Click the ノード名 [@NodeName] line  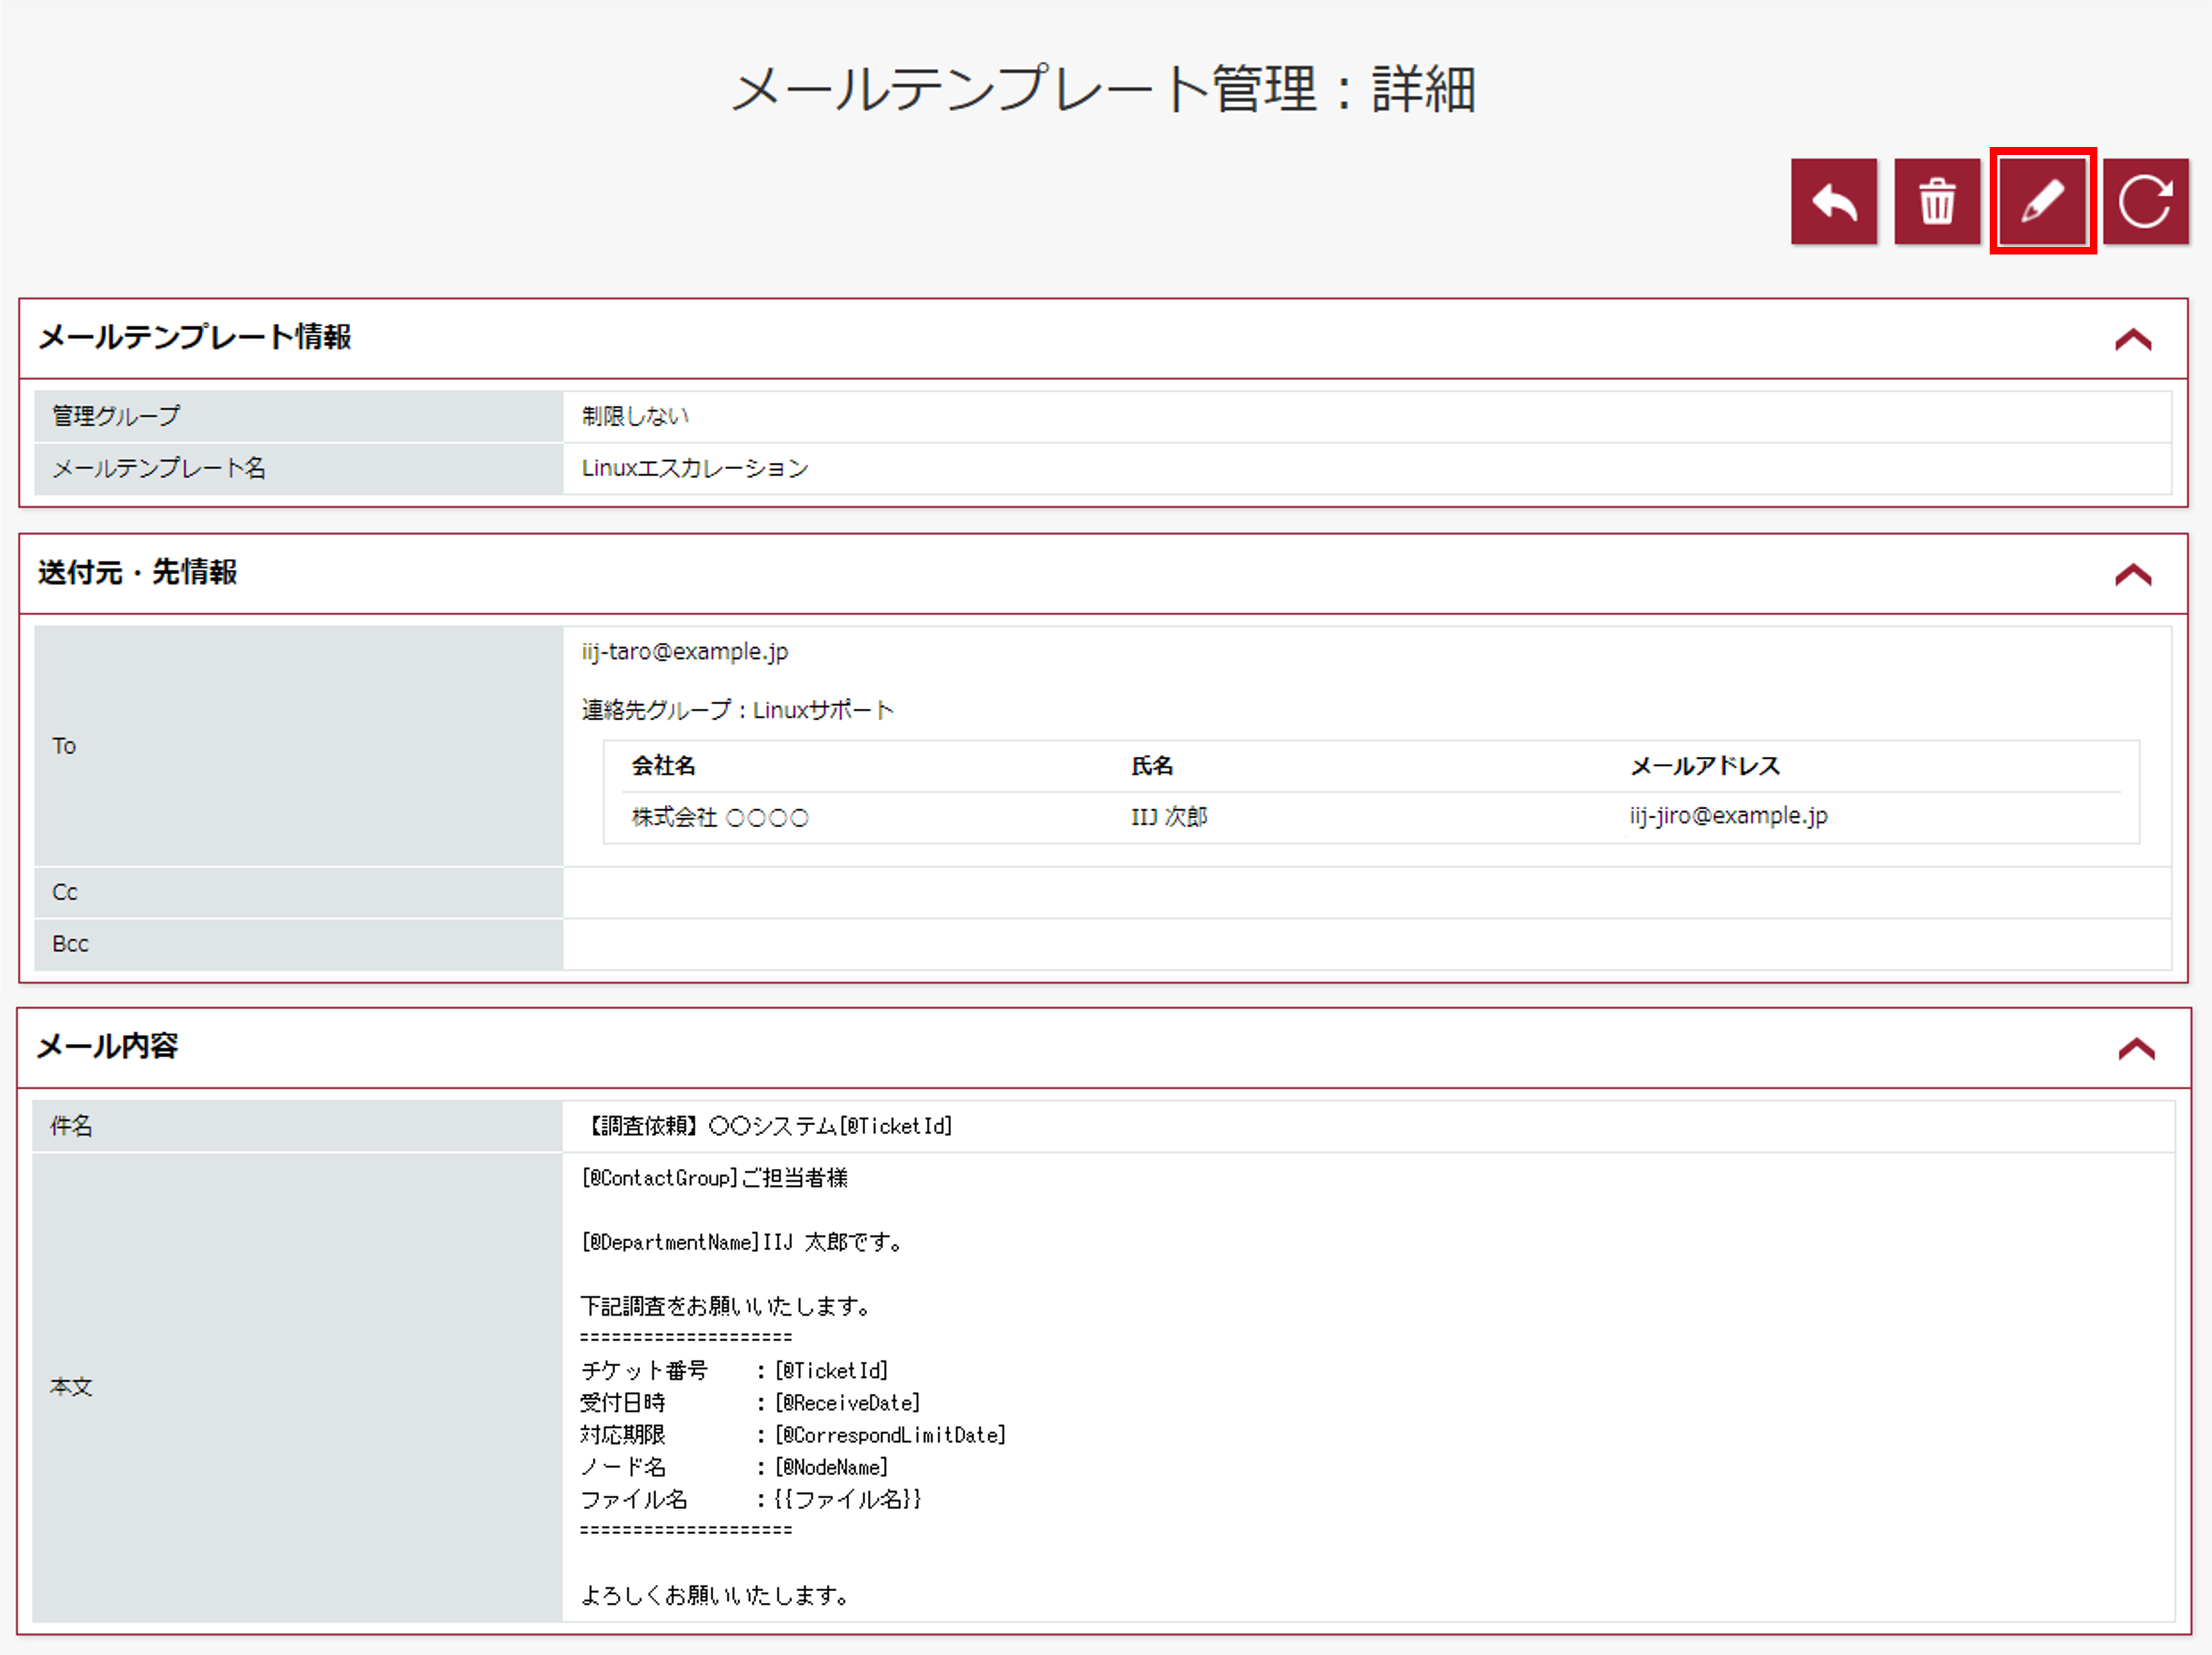click(734, 1467)
